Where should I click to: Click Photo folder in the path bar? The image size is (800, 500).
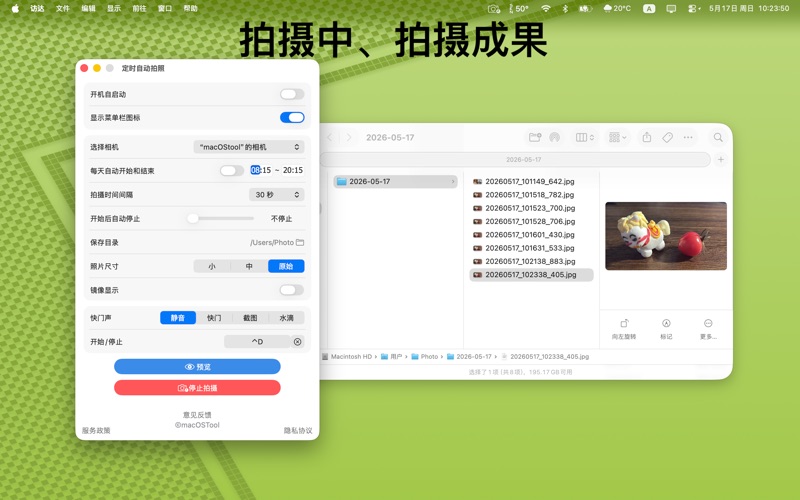tap(425, 357)
